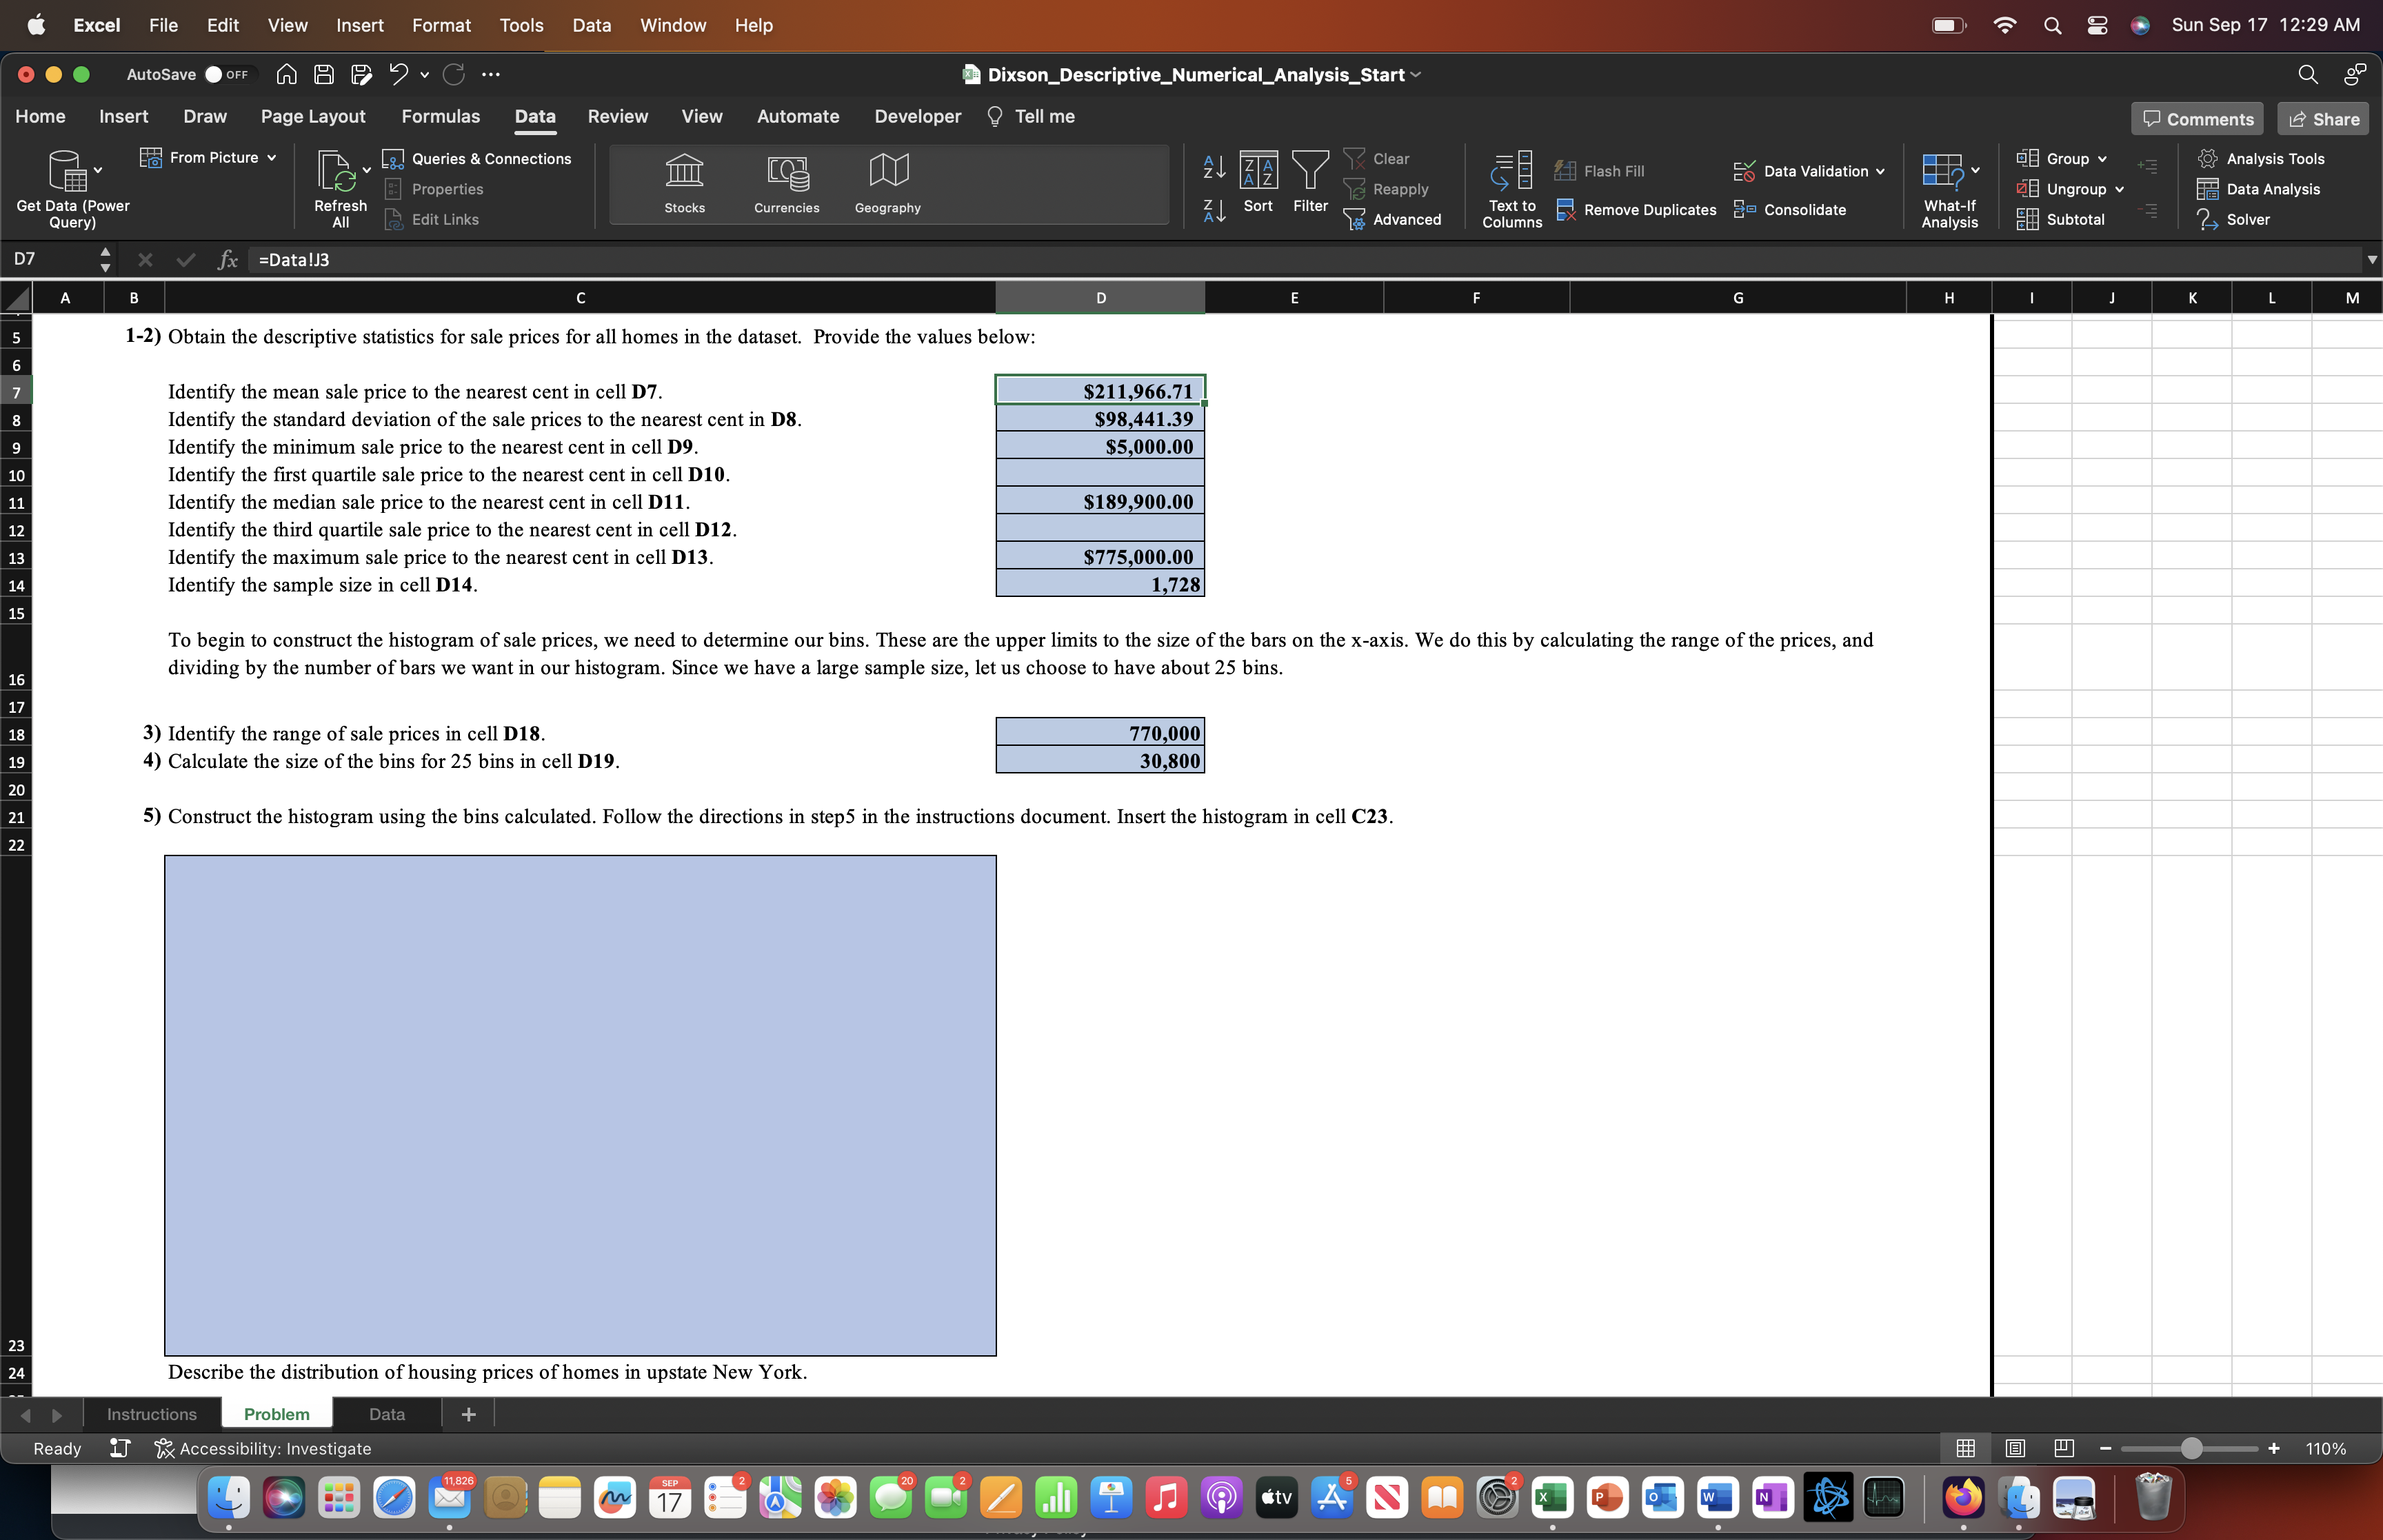
Task: Switch to the Data sheet tab
Action: click(386, 1414)
